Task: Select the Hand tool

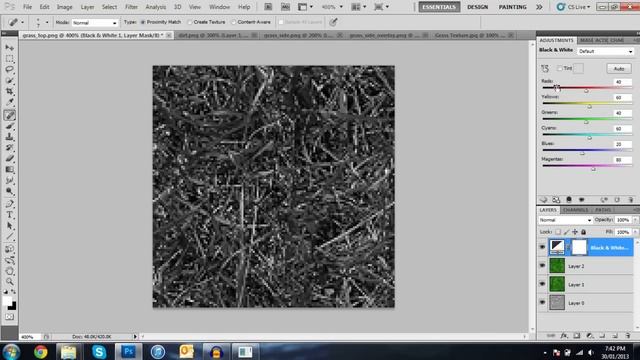Action: 9,271
